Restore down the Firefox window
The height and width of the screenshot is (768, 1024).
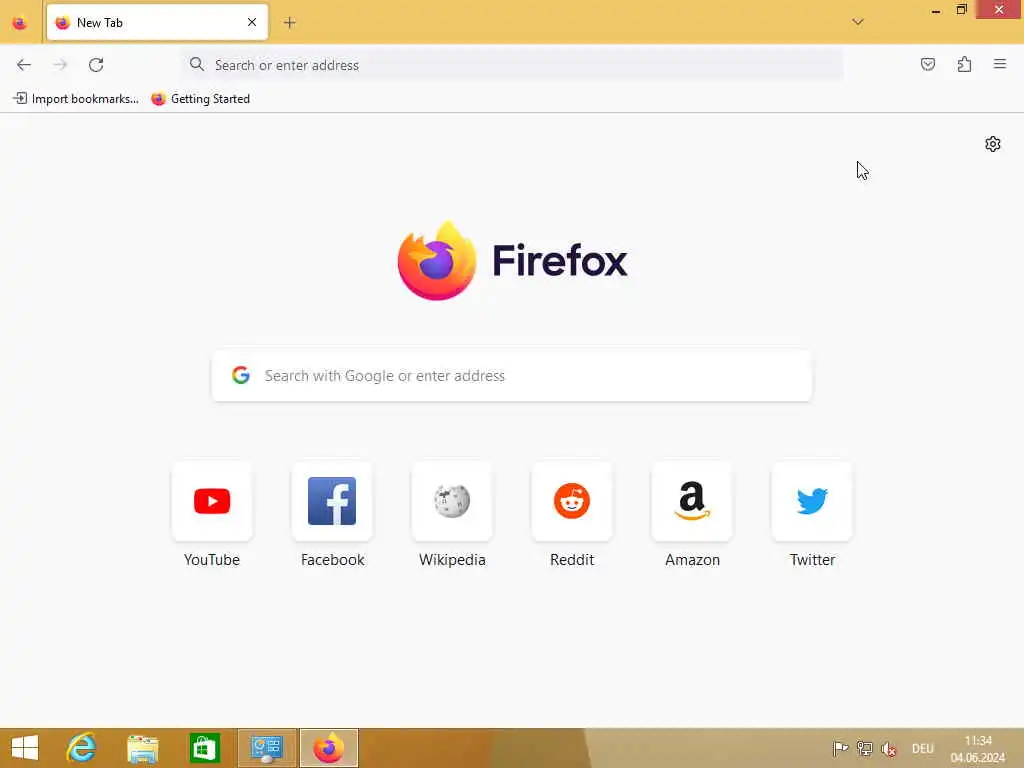[x=961, y=10]
